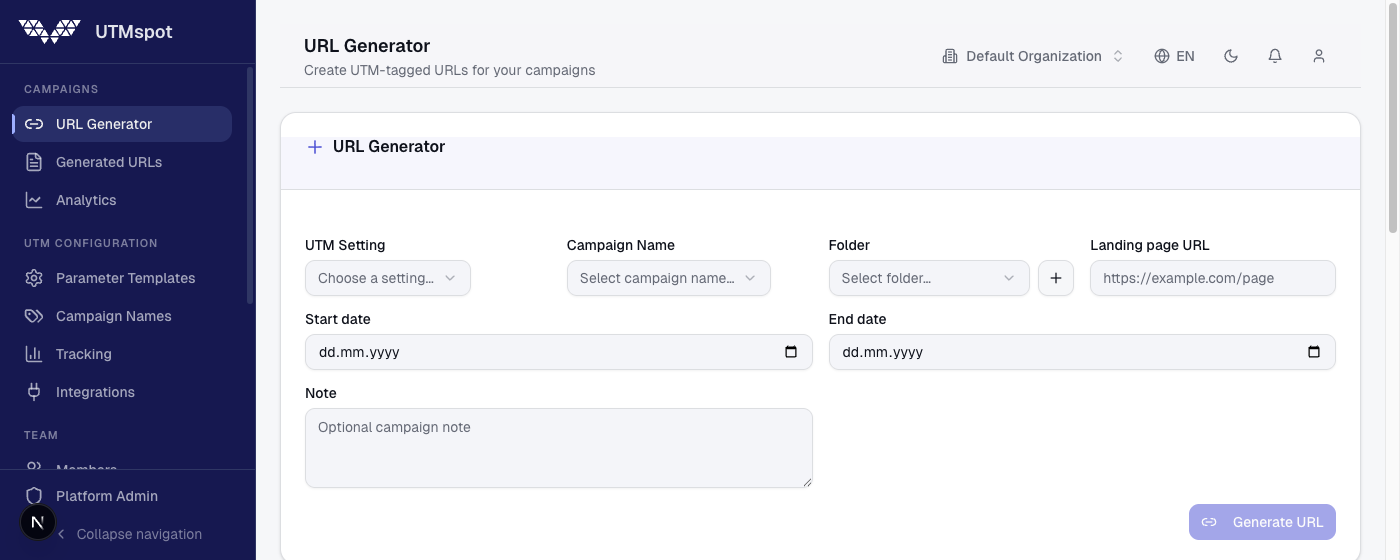The image size is (1400, 560).
Task: Click the plus button beside Folder
Action: click(x=1056, y=278)
